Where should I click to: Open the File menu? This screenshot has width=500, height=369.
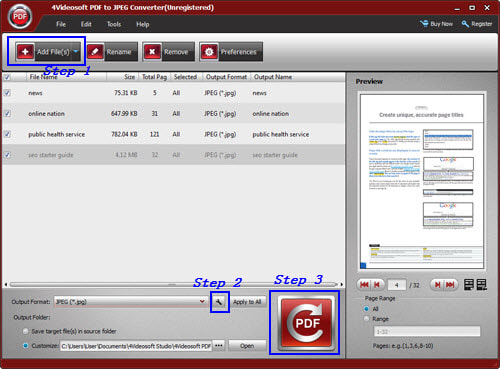coord(61,24)
